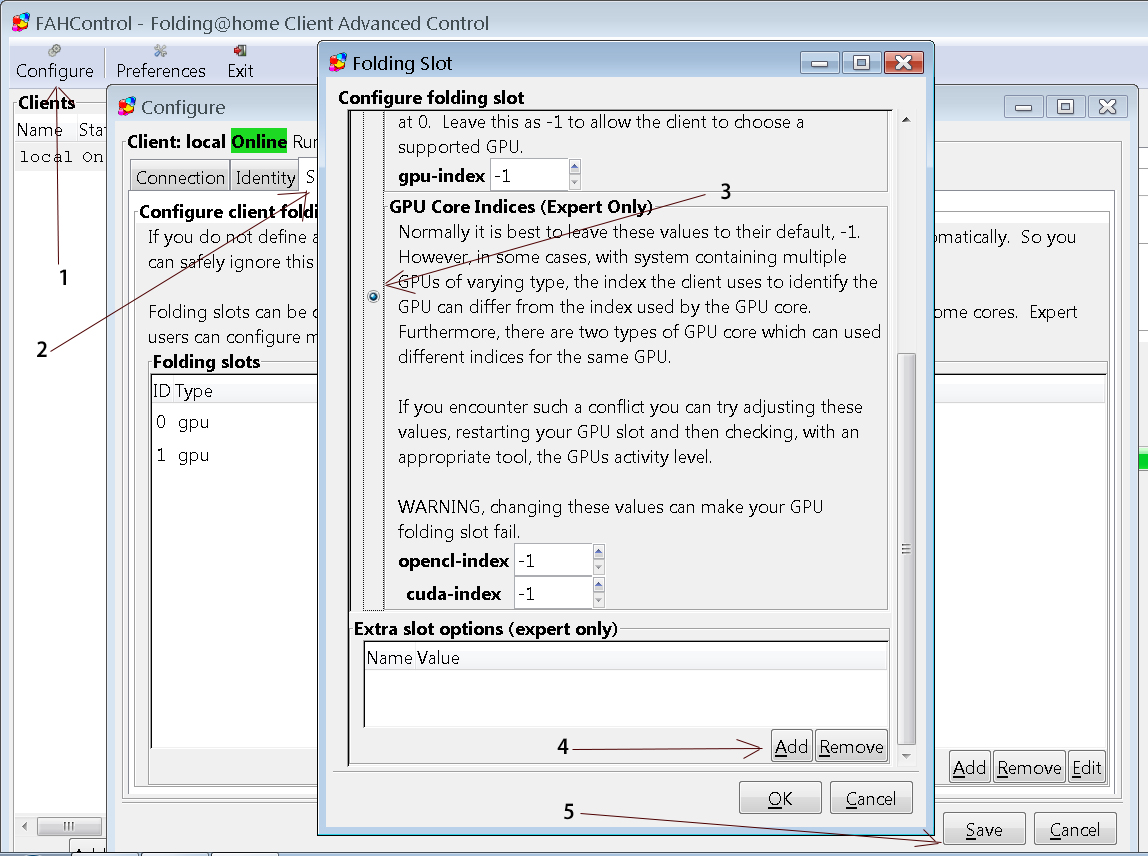Add a new folding slot in Configure
This screenshot has height=856, width=1148.
click(x=970, y=767)
